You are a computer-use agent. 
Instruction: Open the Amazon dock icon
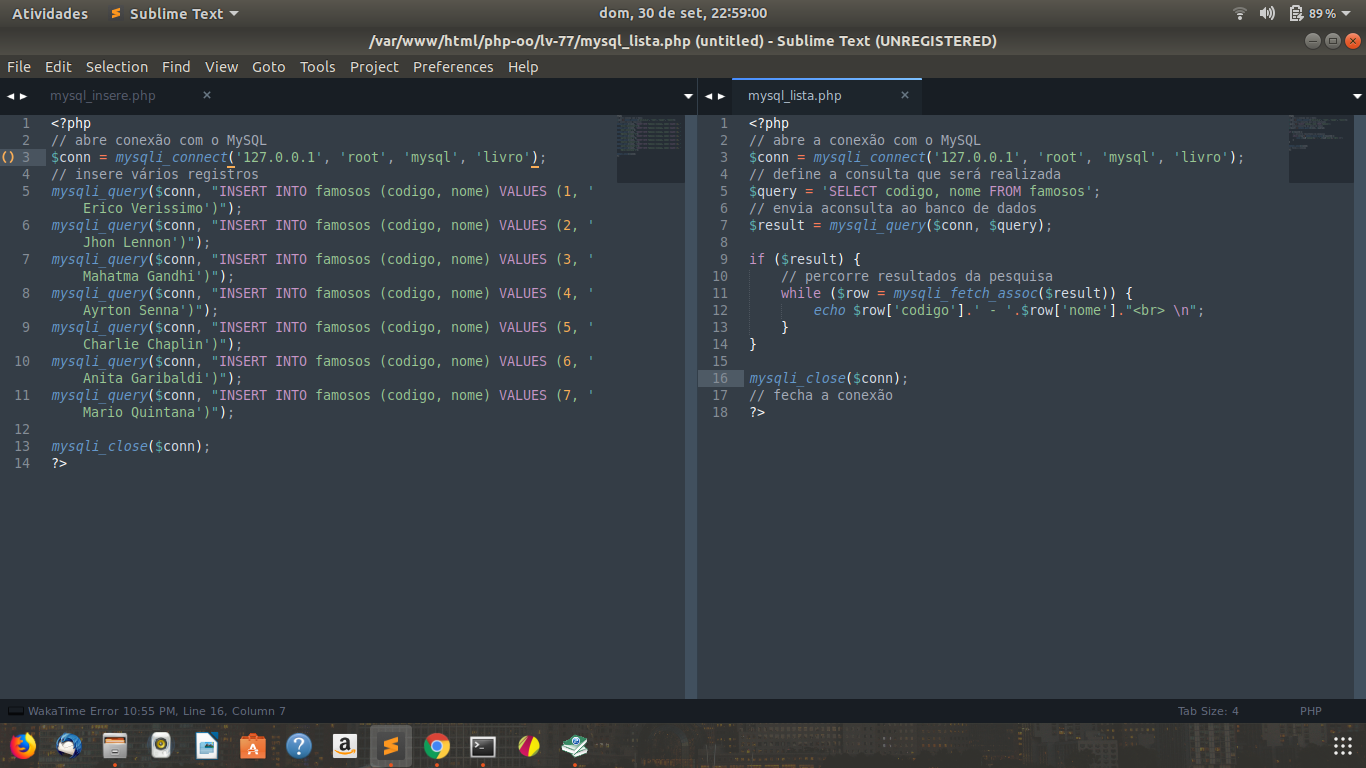(344, 746)
